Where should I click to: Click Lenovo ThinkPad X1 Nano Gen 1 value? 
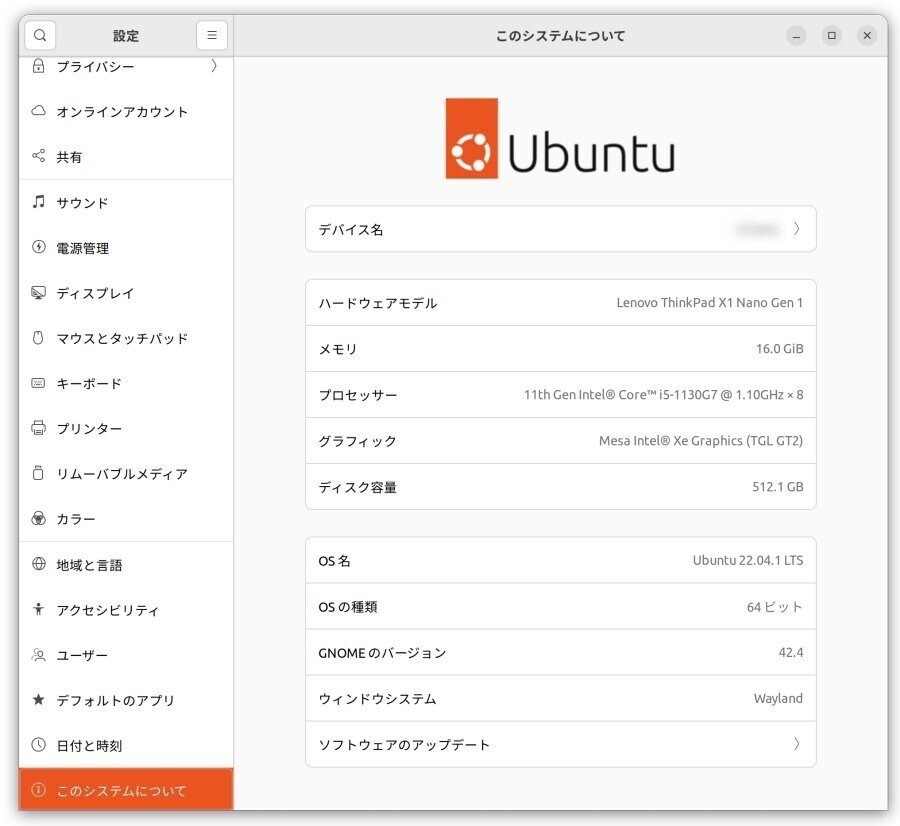point(709,303)
